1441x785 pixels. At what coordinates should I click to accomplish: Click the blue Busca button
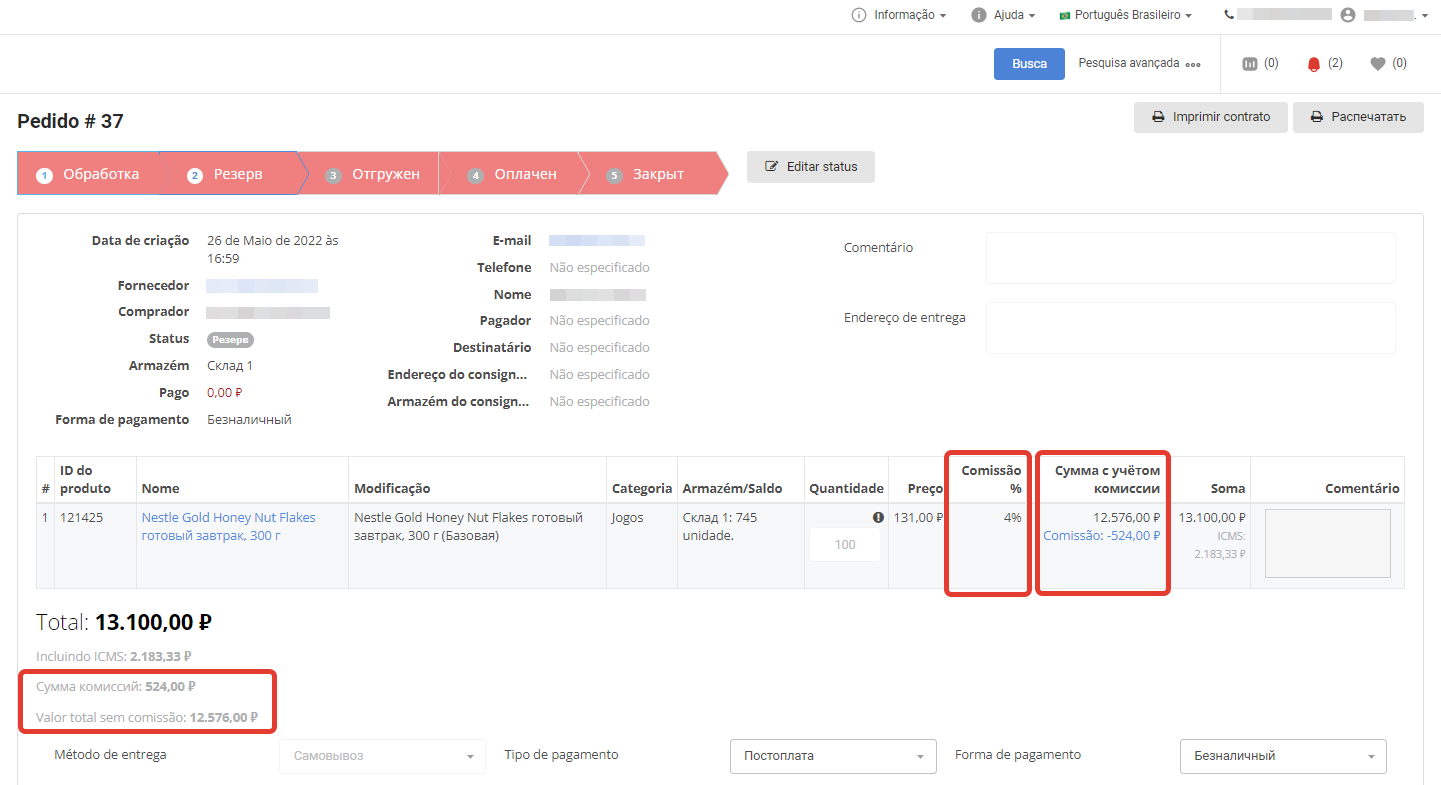click(x=1029, y=64)
